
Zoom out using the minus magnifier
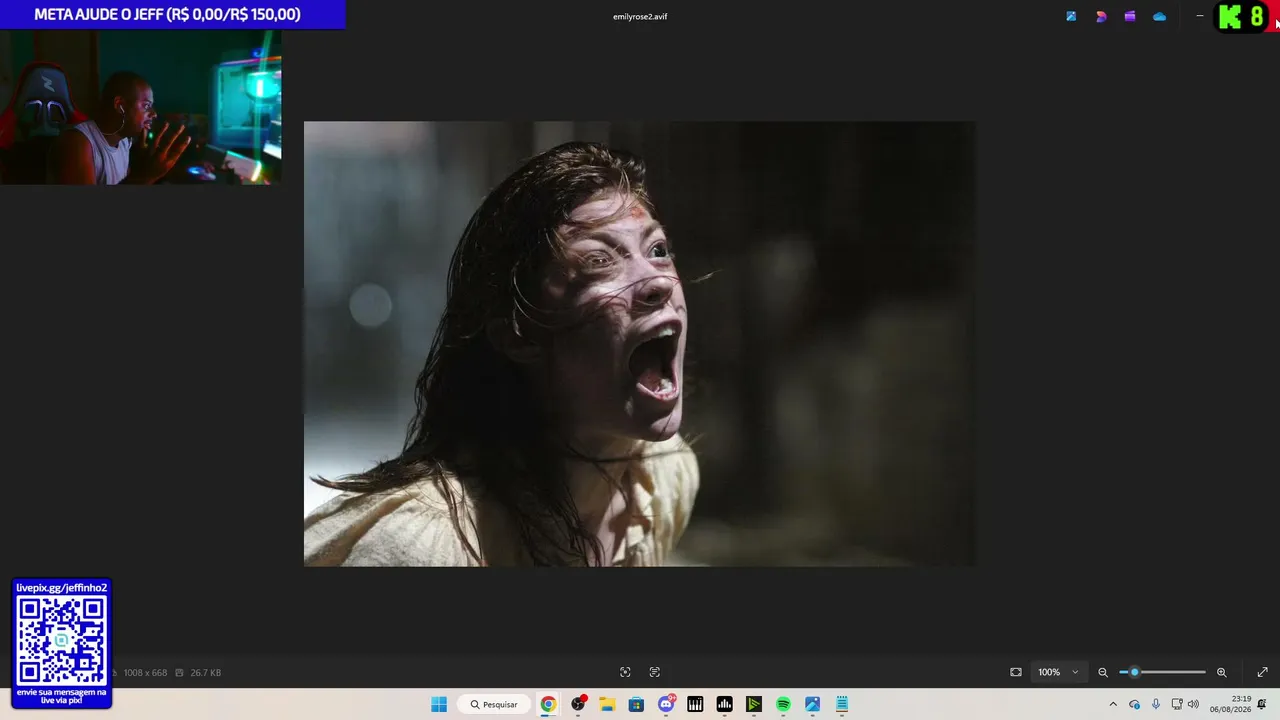(1103, 672)
